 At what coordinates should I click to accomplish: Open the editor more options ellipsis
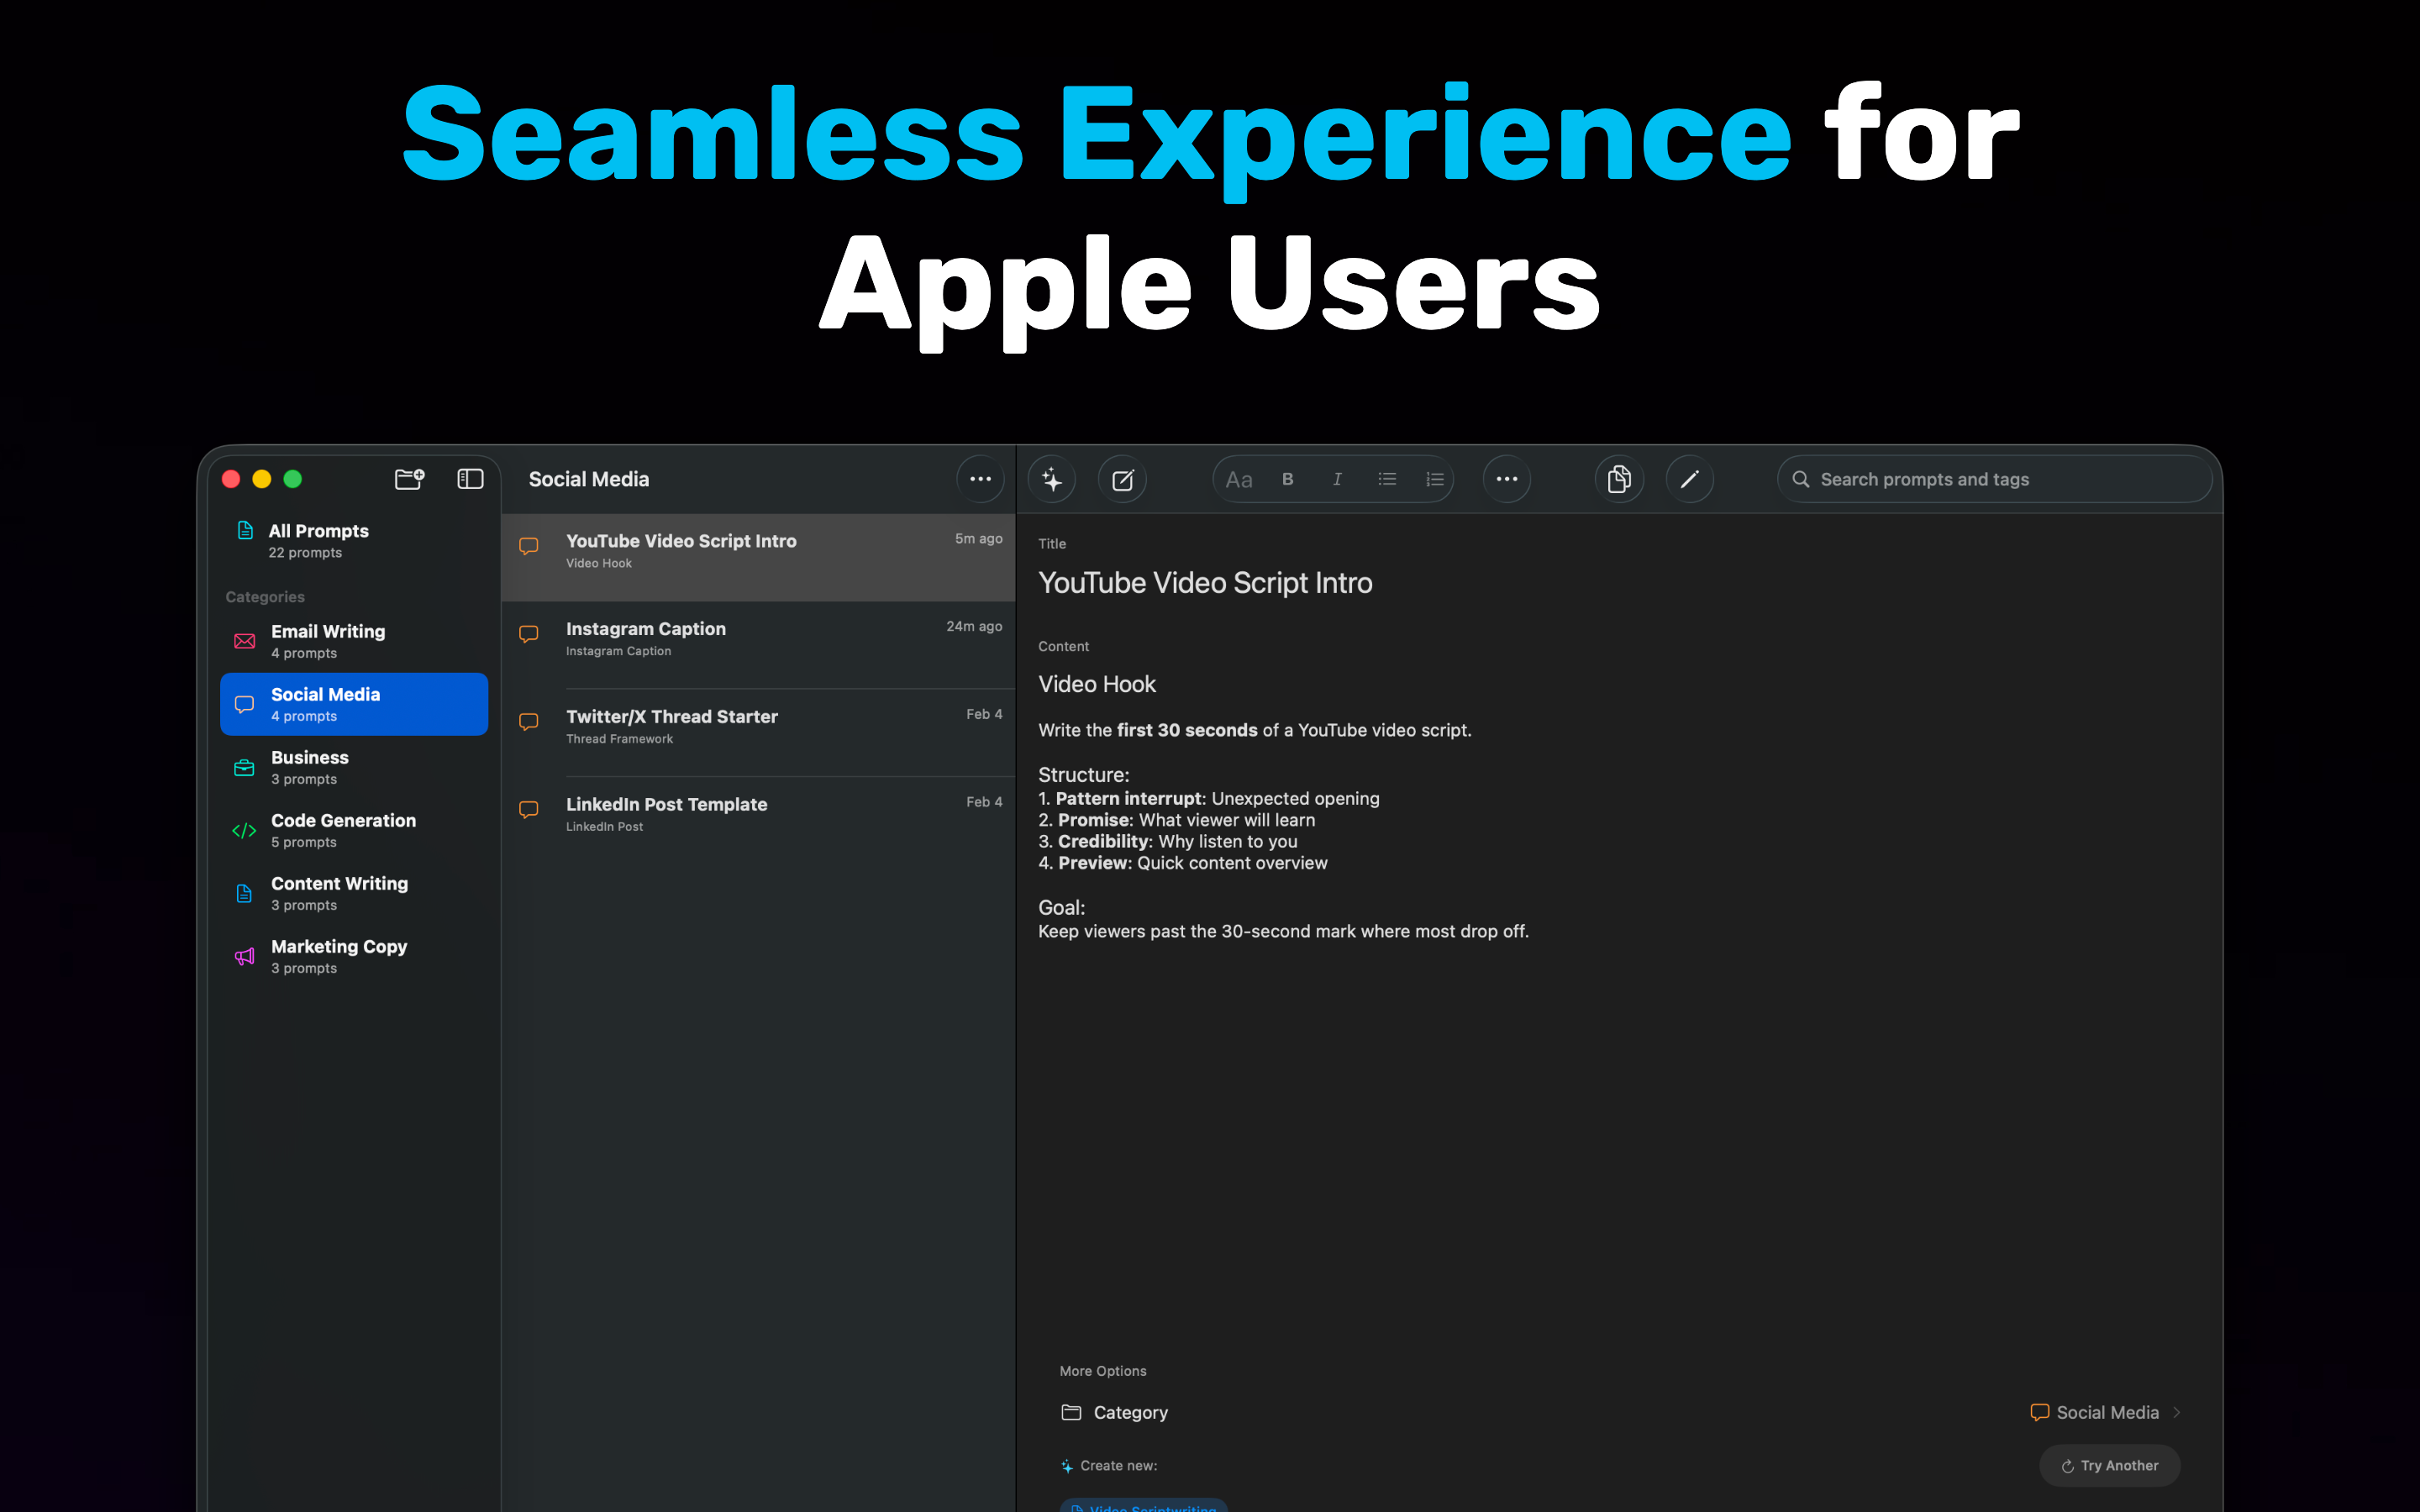(x=1507, y=479)
